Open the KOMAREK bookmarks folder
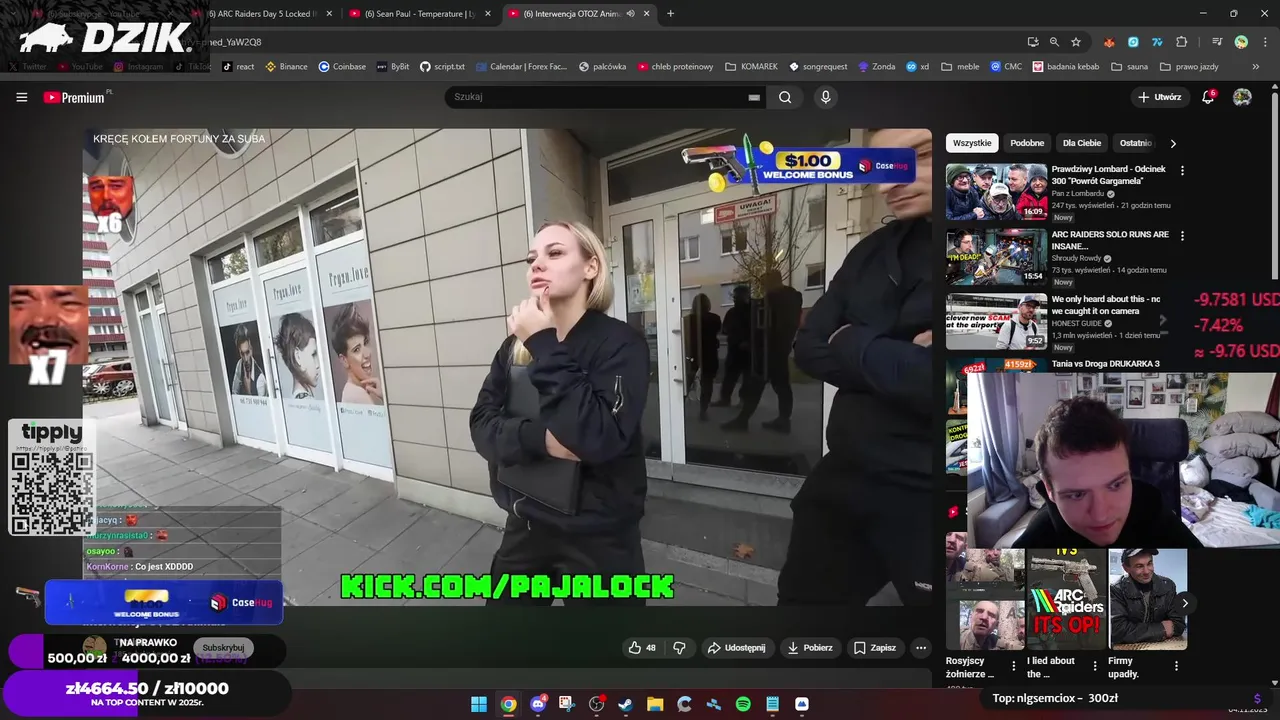The image size is (1280, 720). pos(752,67)
